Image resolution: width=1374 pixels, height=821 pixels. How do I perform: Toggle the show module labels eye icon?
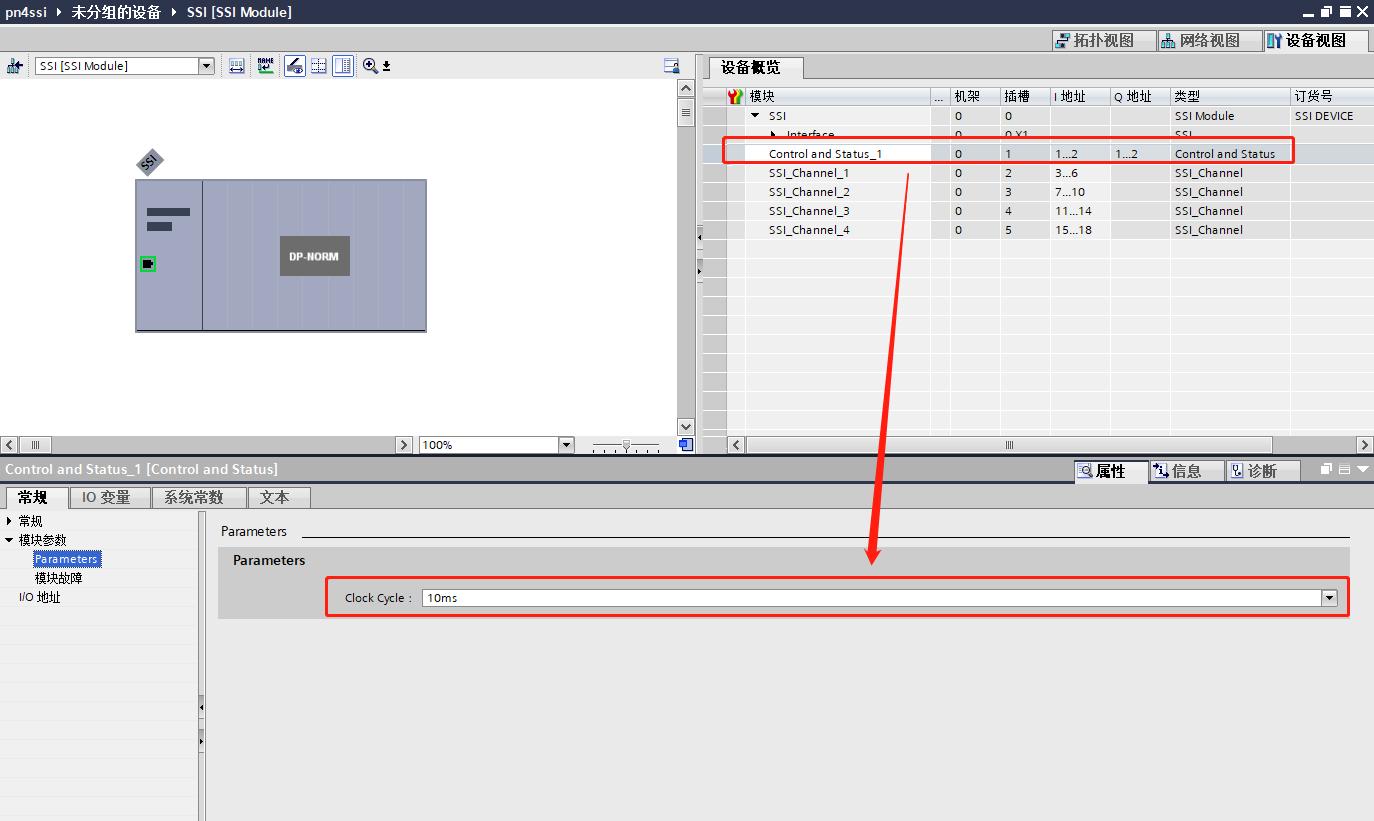pyautogui.click(x=294, y=66)
